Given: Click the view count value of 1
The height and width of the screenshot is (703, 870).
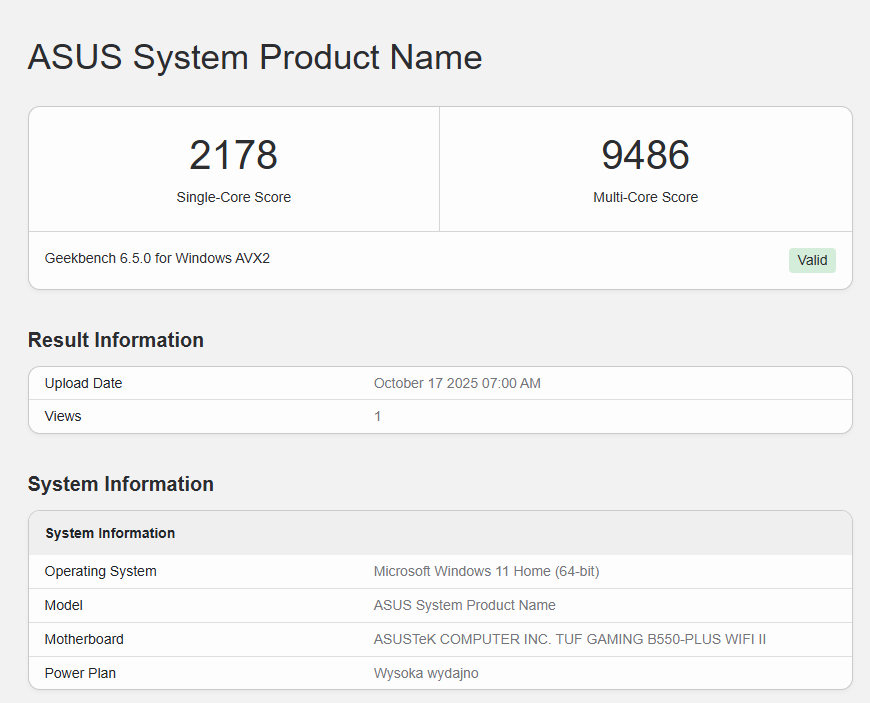Looking at the screenshot, I should pyautogui.click(x=378, y=416).
